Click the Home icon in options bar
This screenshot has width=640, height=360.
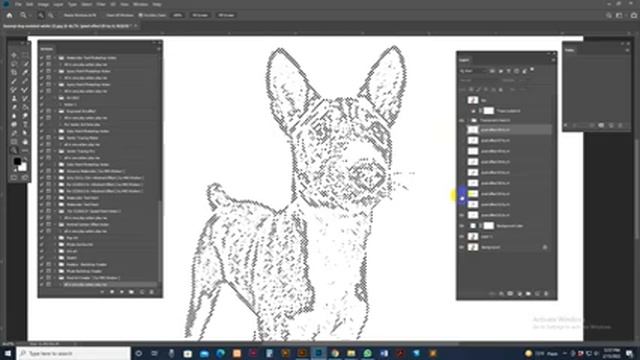coord(9,15)
